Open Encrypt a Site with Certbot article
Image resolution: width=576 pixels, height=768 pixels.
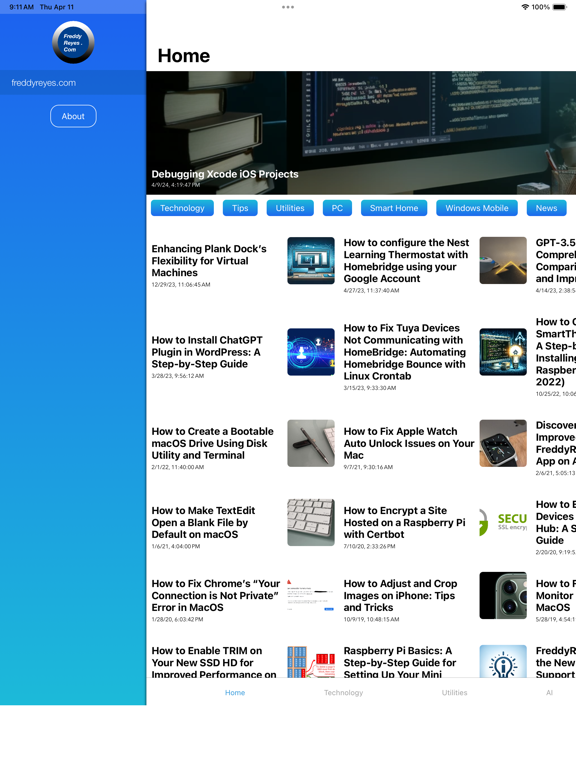coord(405,523)
